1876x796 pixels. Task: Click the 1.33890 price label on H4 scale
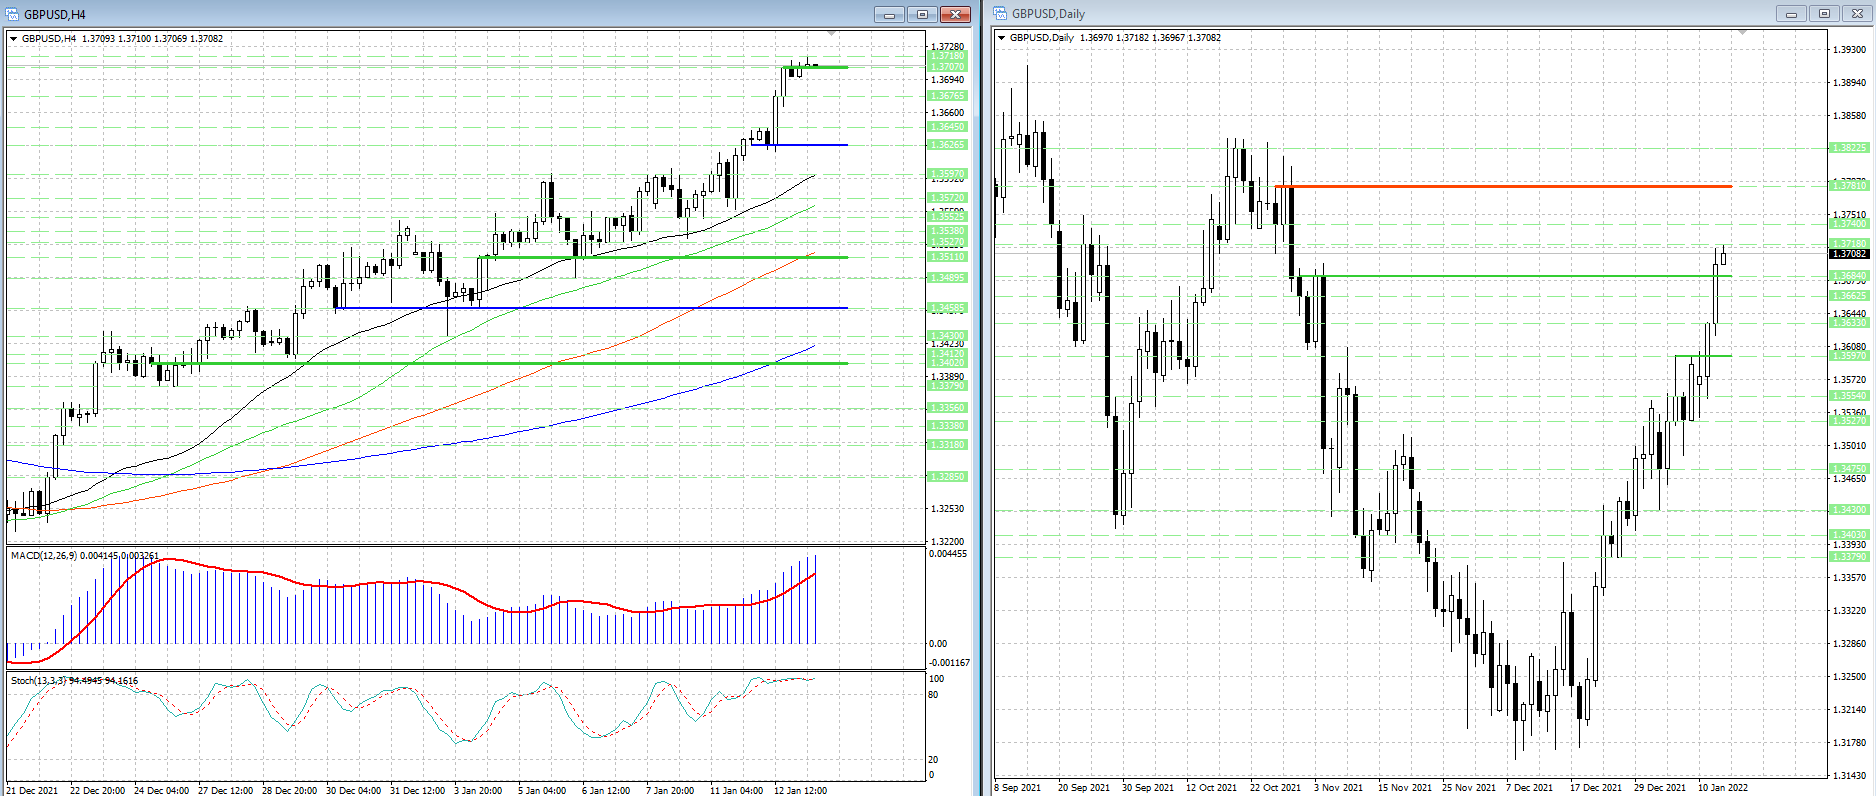(947, 377)
